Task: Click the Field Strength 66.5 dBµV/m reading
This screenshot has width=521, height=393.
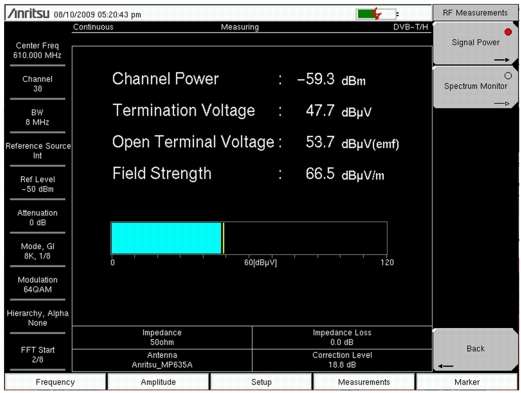Action: click(248, 174)
